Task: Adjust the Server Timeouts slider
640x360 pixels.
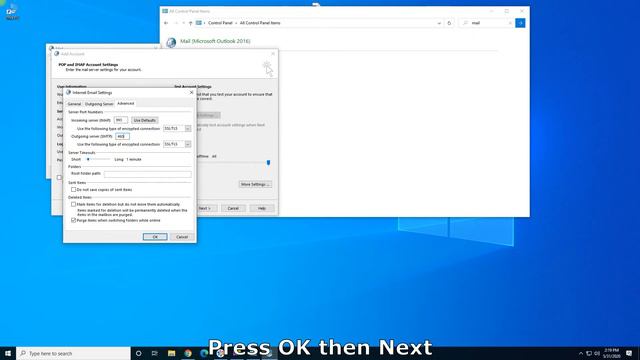Action: [88, 159]
